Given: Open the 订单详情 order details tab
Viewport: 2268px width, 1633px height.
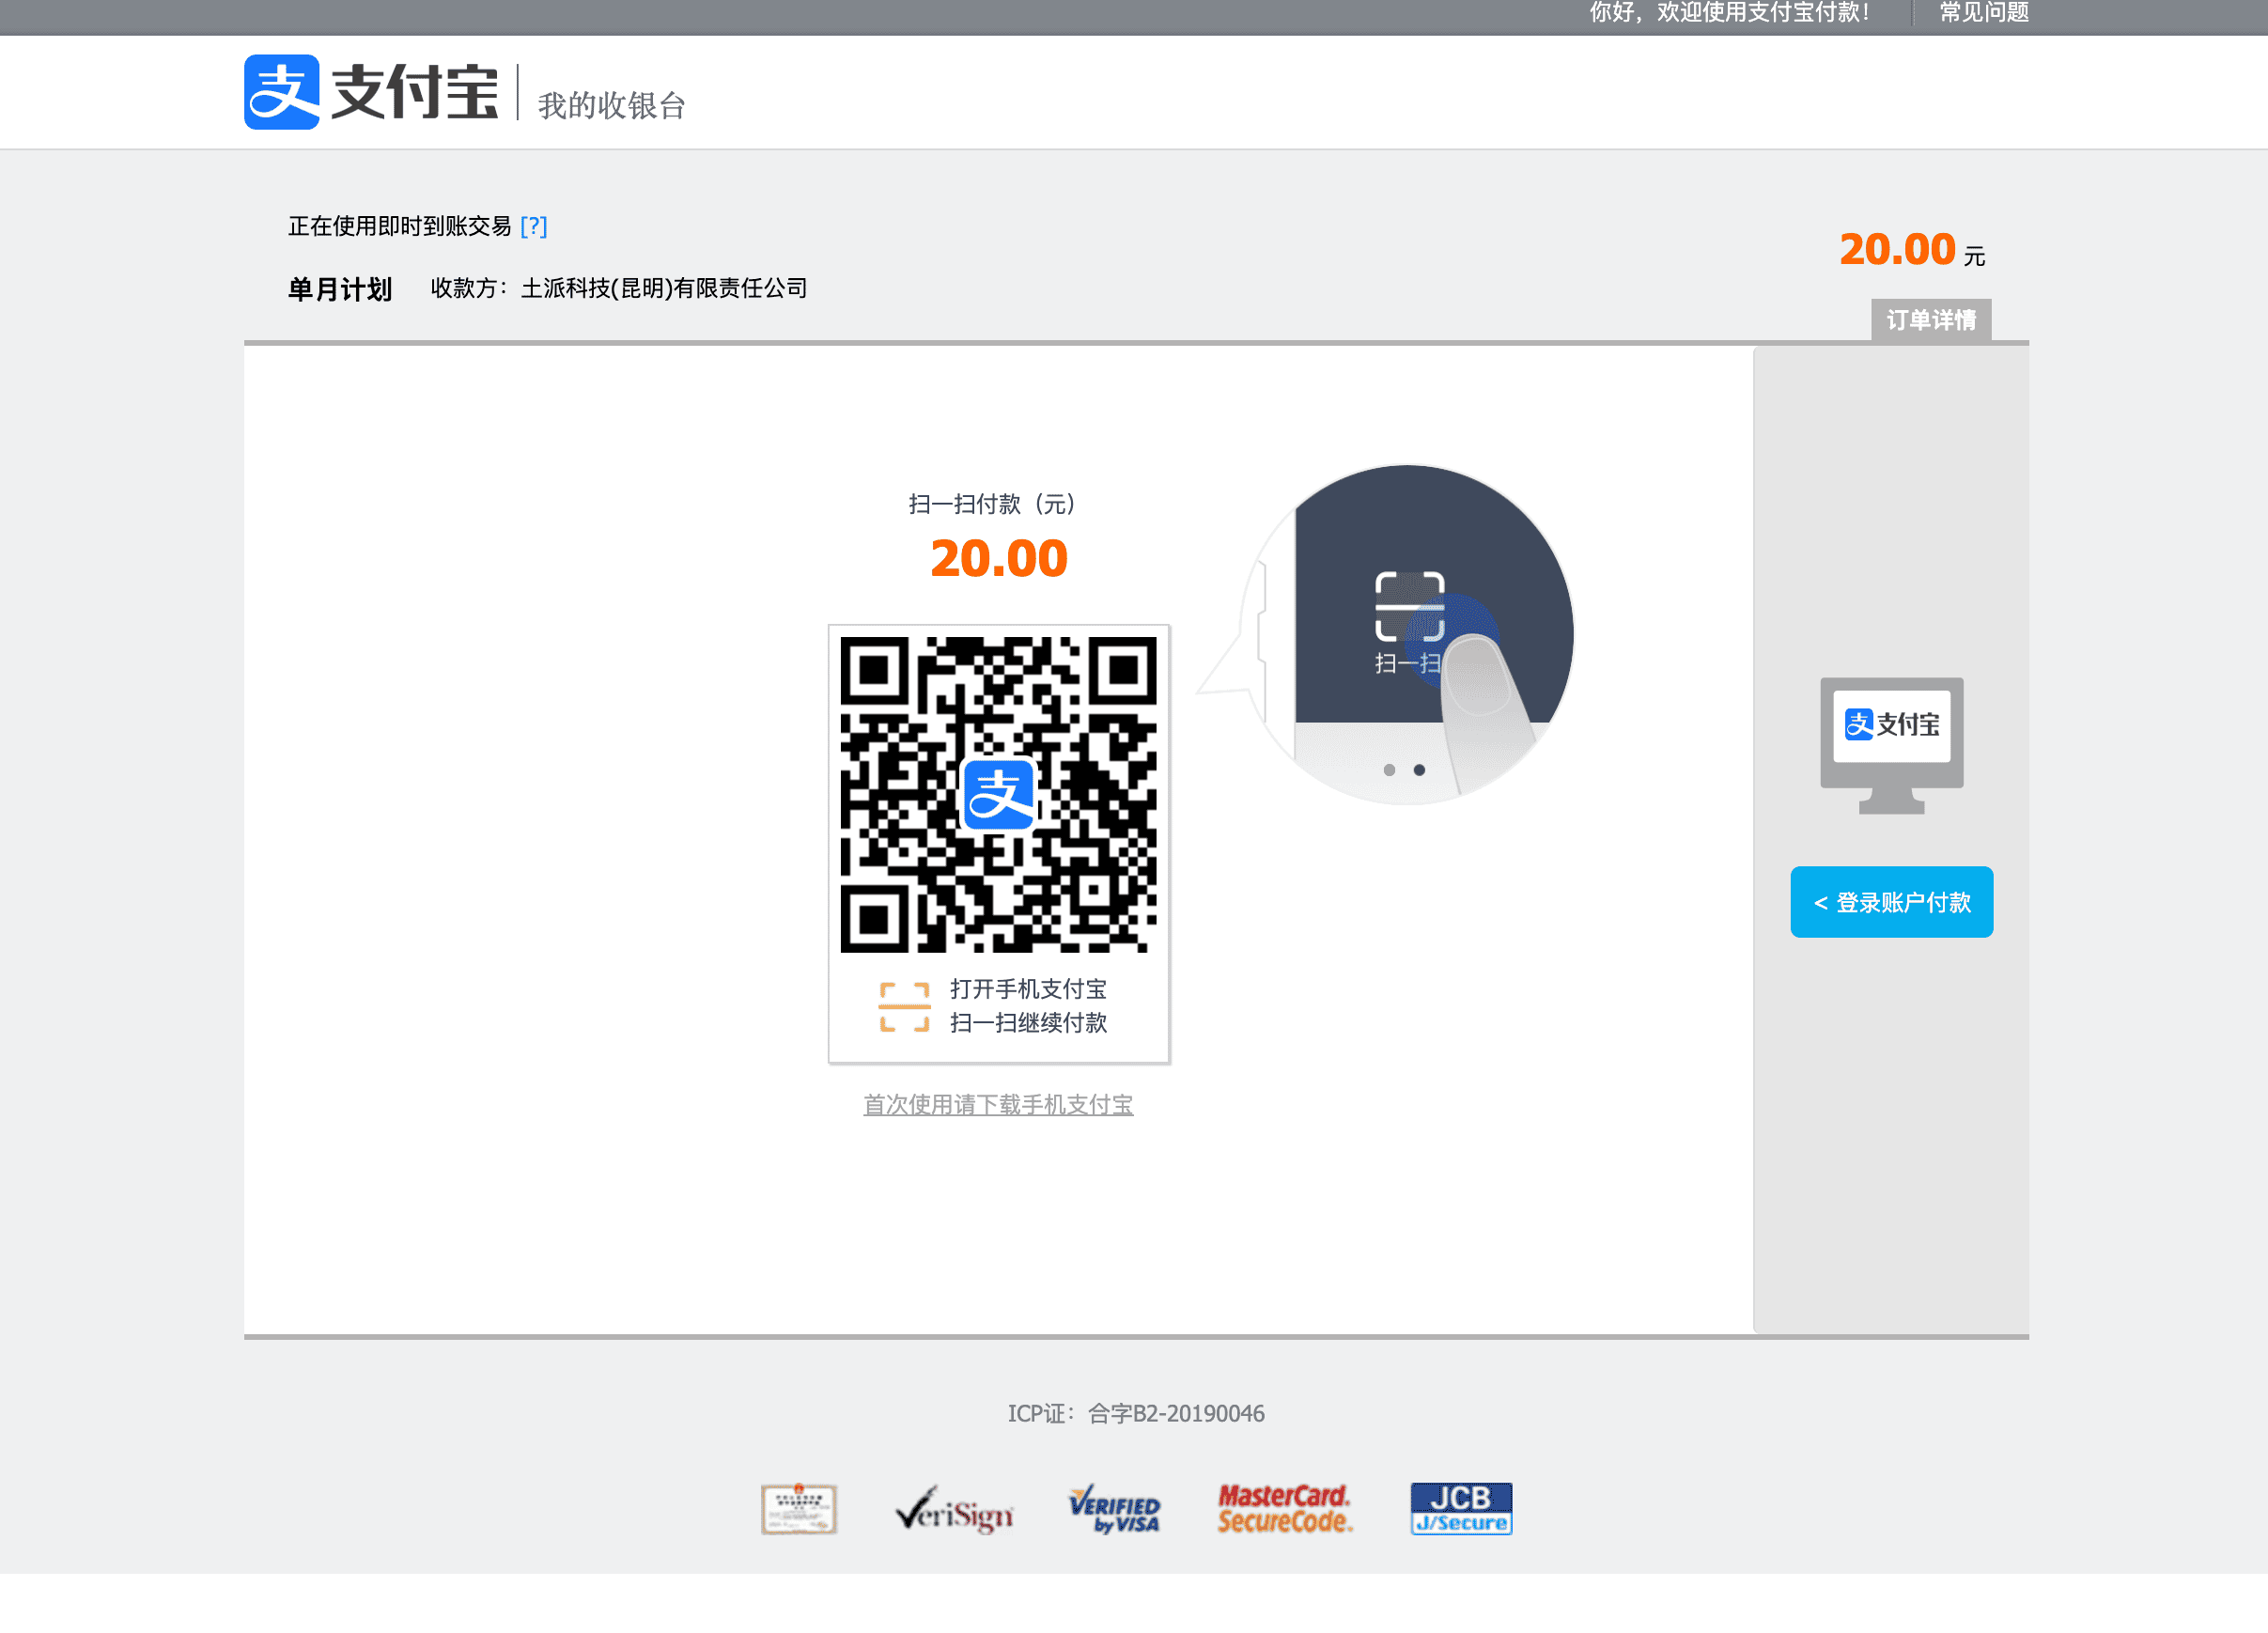Looking at the screenshot, I should tap(1931, 320).
